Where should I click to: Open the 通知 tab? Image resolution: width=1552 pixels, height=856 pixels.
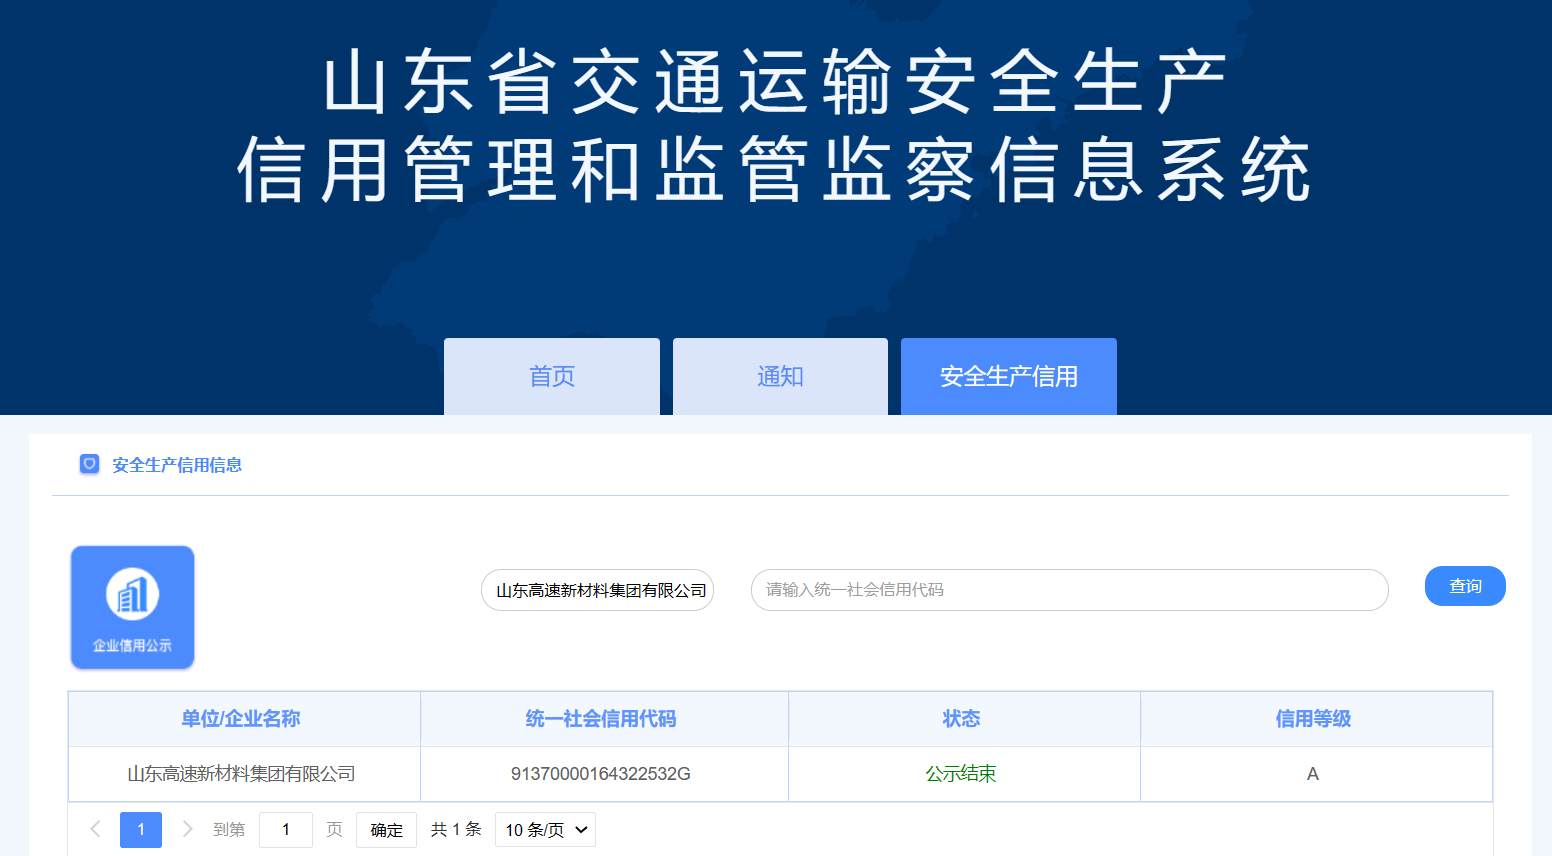click(780, 376)
